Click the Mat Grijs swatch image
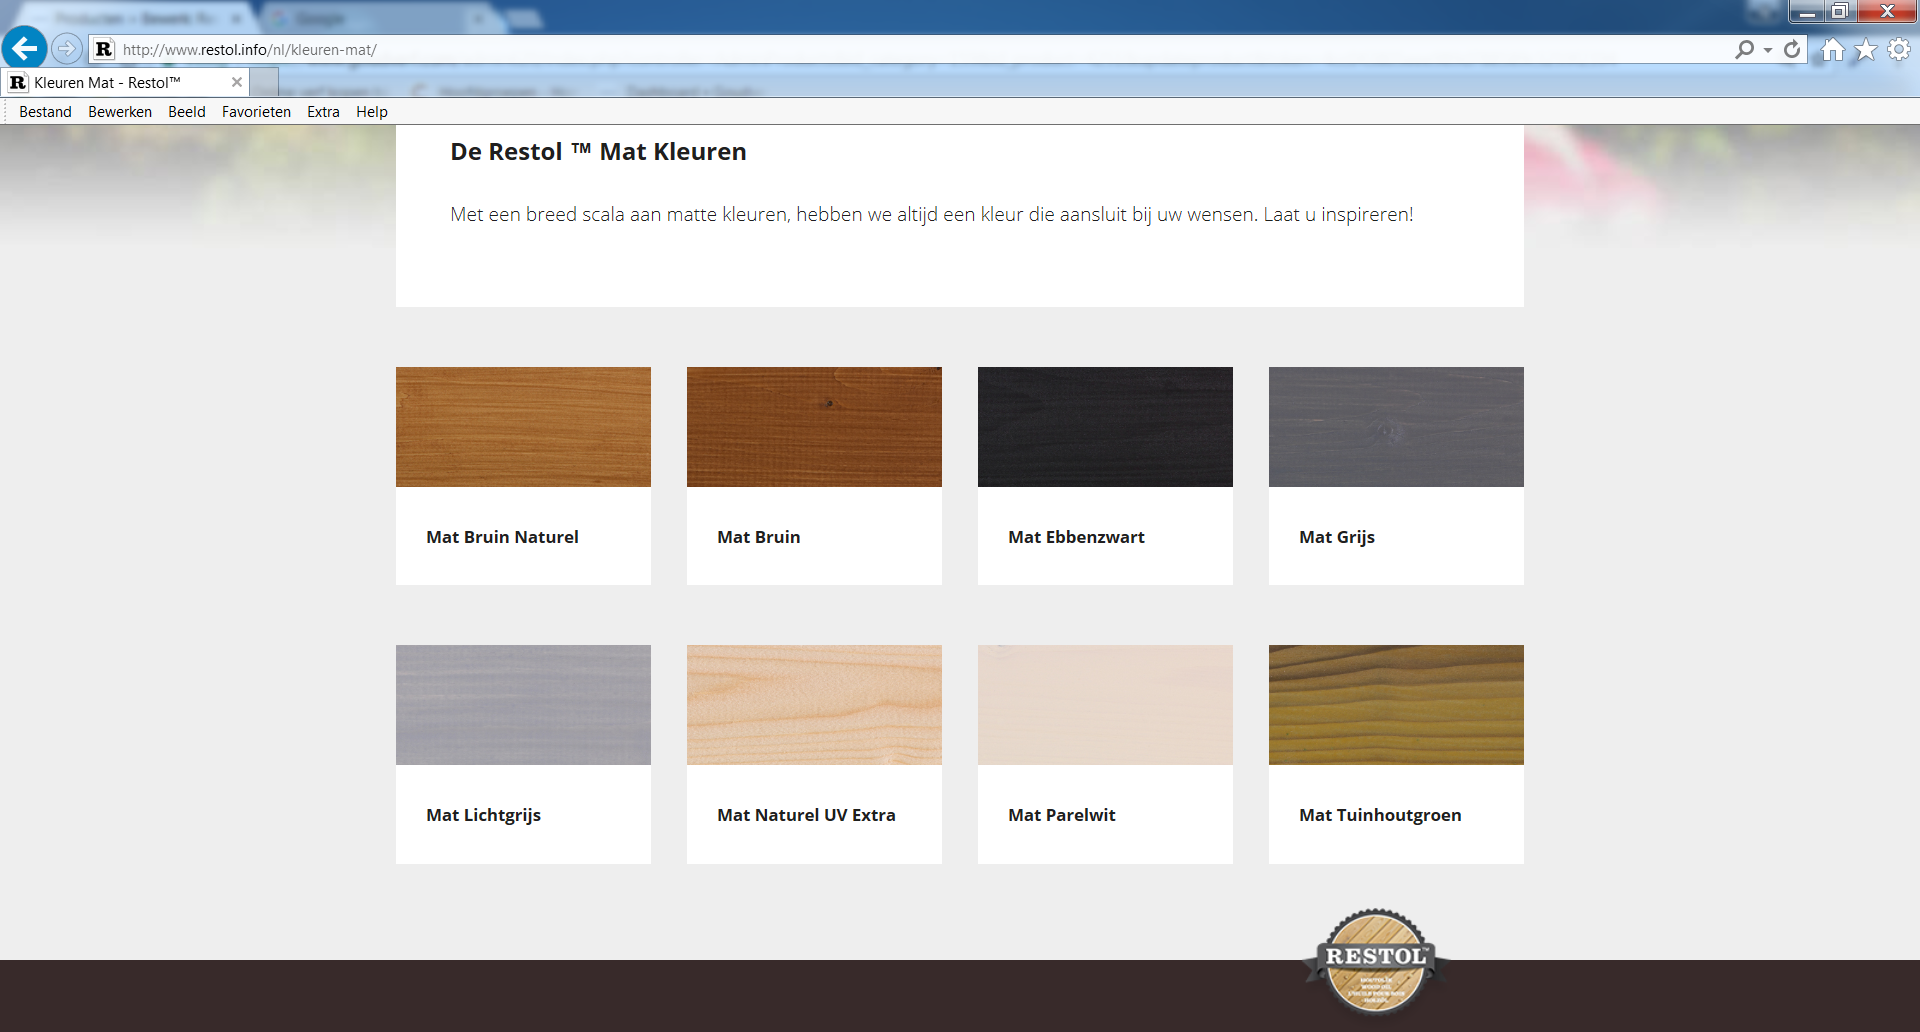Viewport: 1920px width, 1032px height. tap(1396, 427)
